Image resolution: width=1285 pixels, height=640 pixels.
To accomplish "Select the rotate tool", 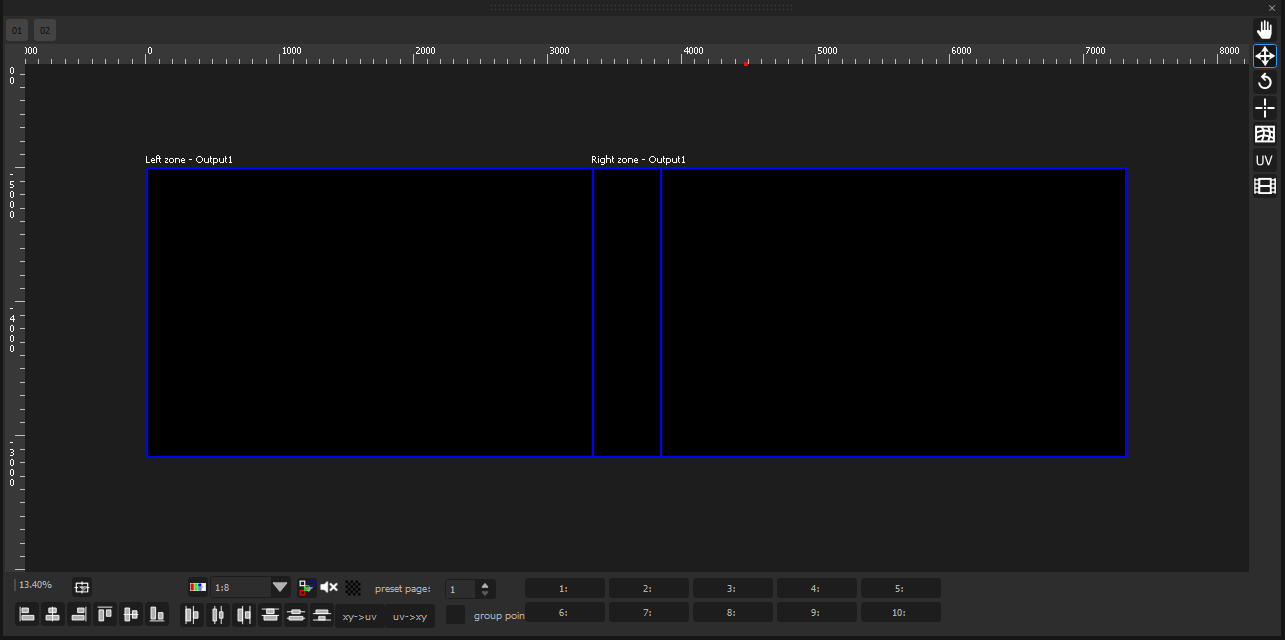I will click(x=1265, y=82).
